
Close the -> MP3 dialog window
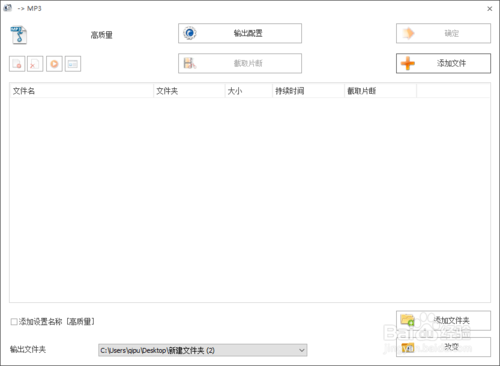point(490,9)
